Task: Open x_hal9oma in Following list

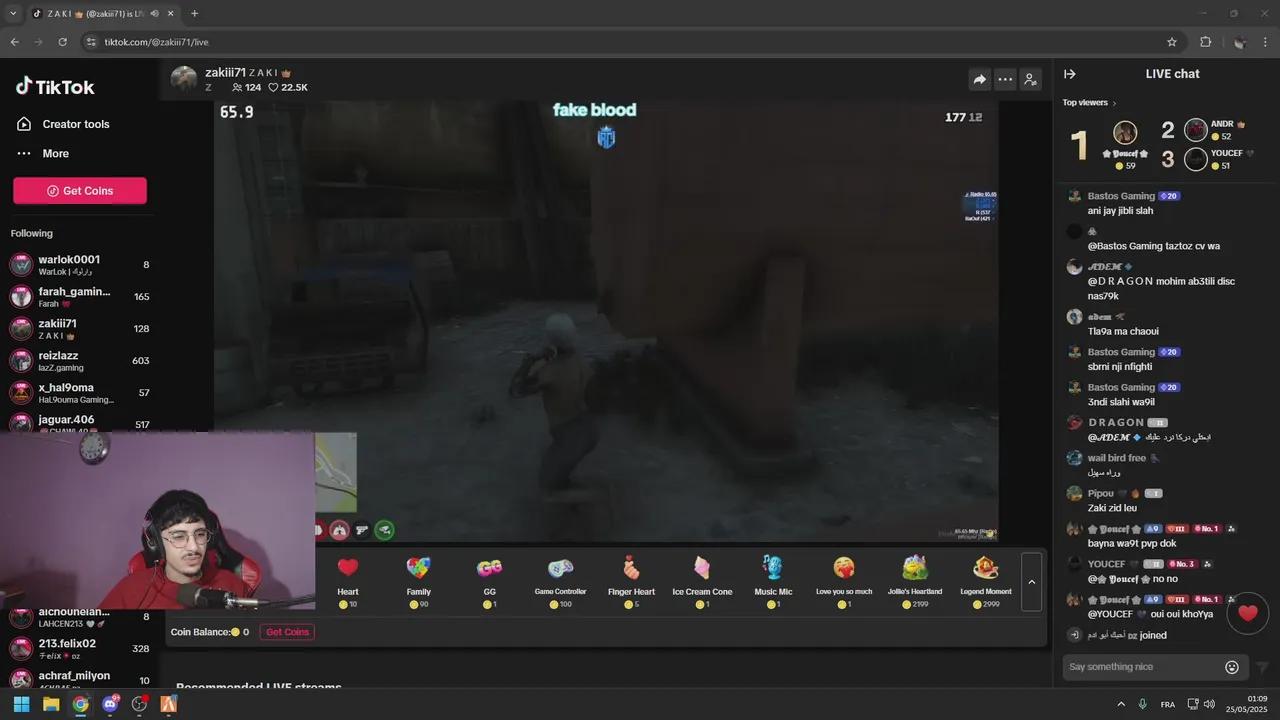Action: click(80, 393)
